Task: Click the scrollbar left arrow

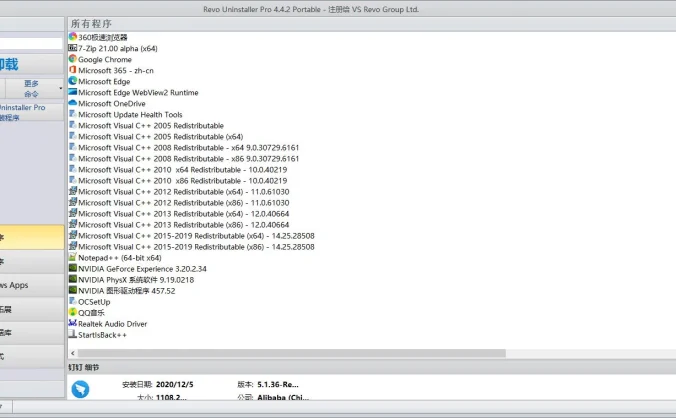Action: tap(72, 353)
